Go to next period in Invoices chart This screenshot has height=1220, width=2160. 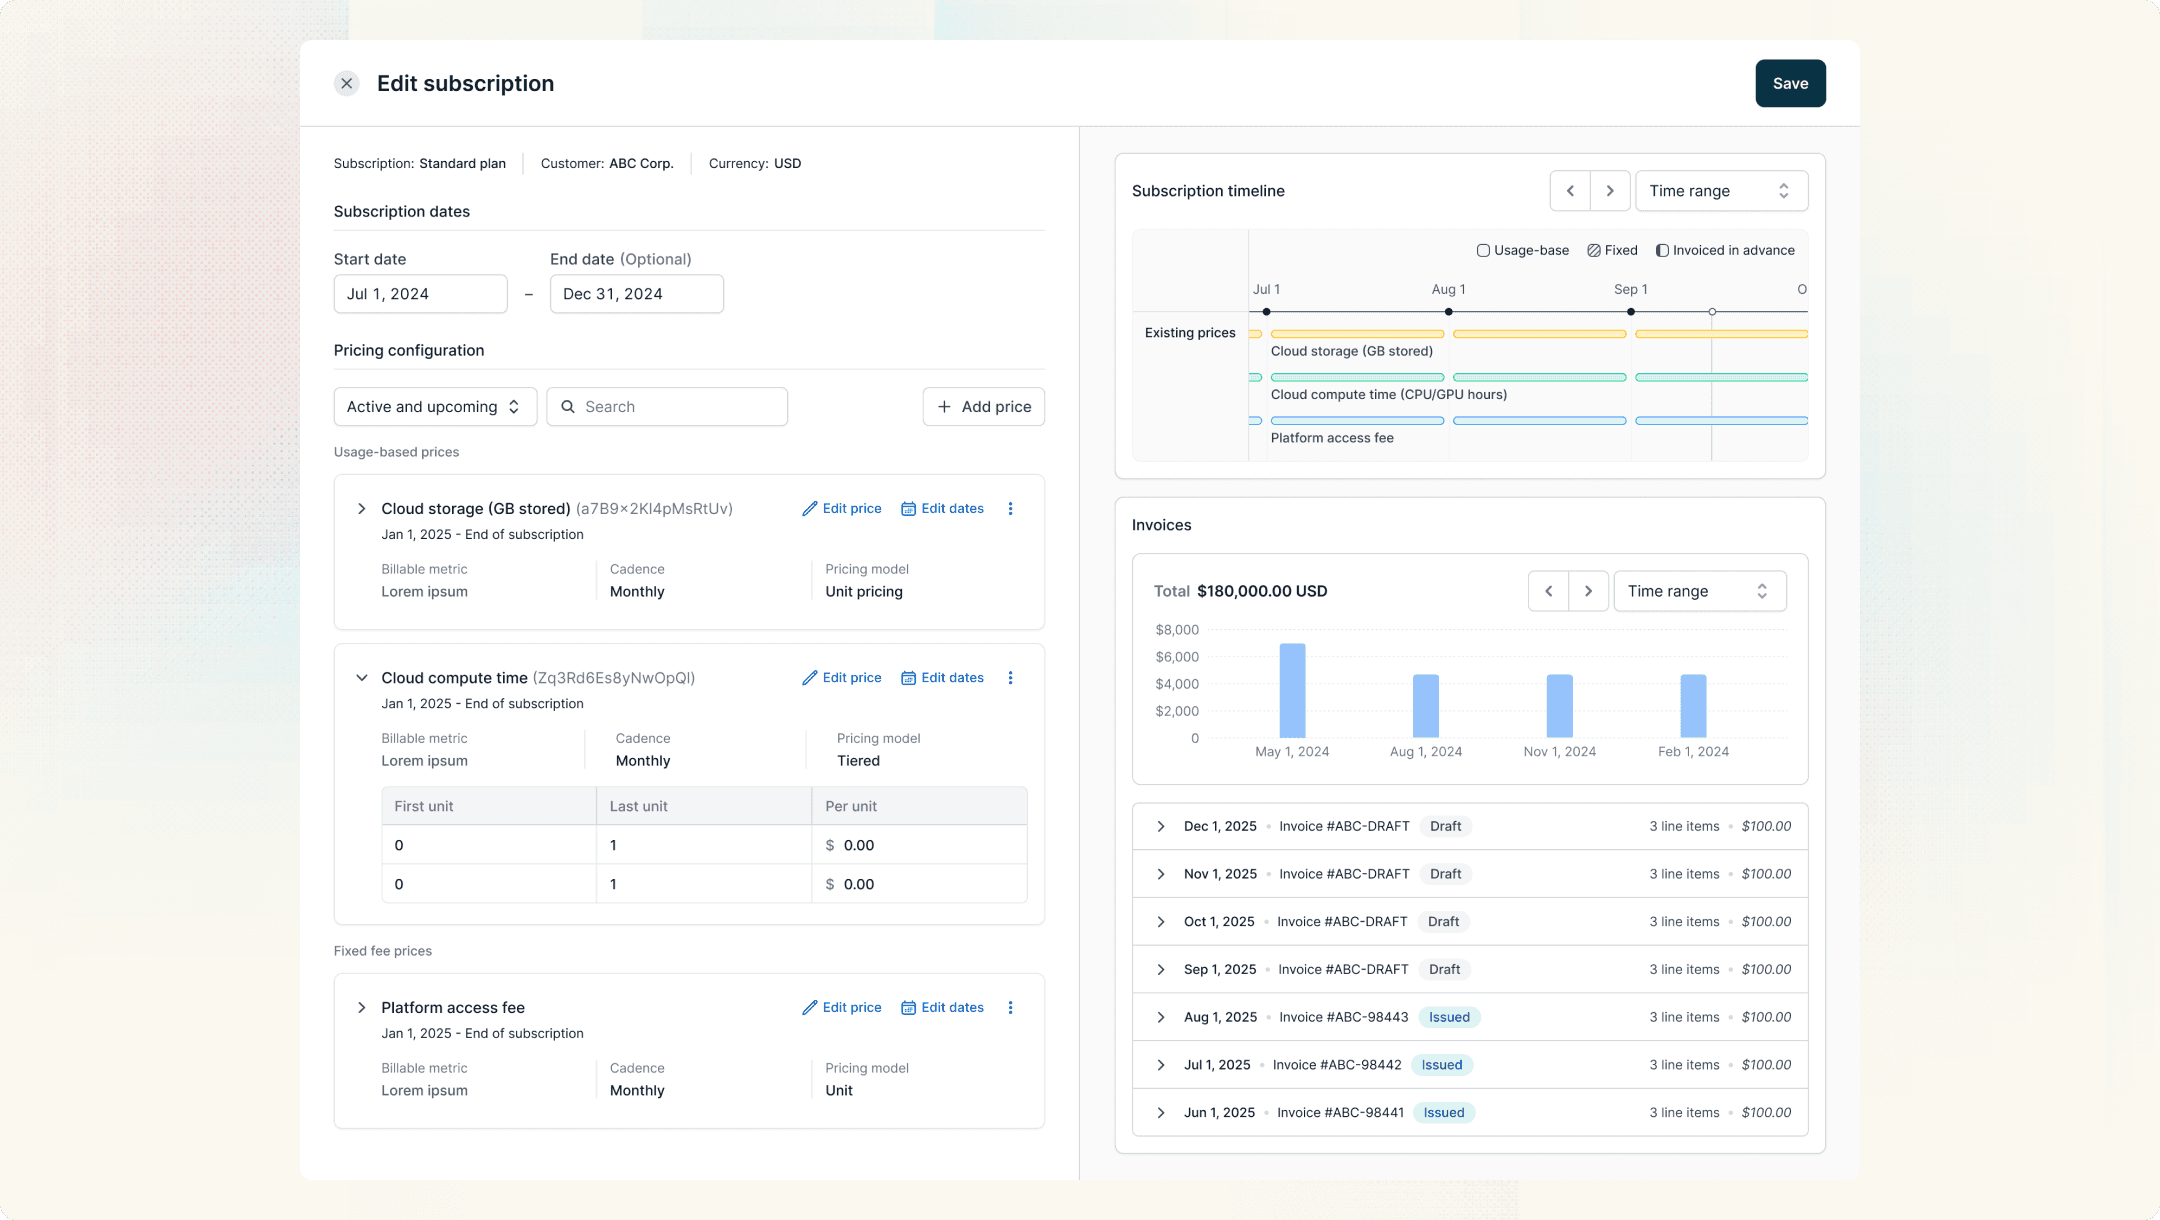click(1588, 591)
